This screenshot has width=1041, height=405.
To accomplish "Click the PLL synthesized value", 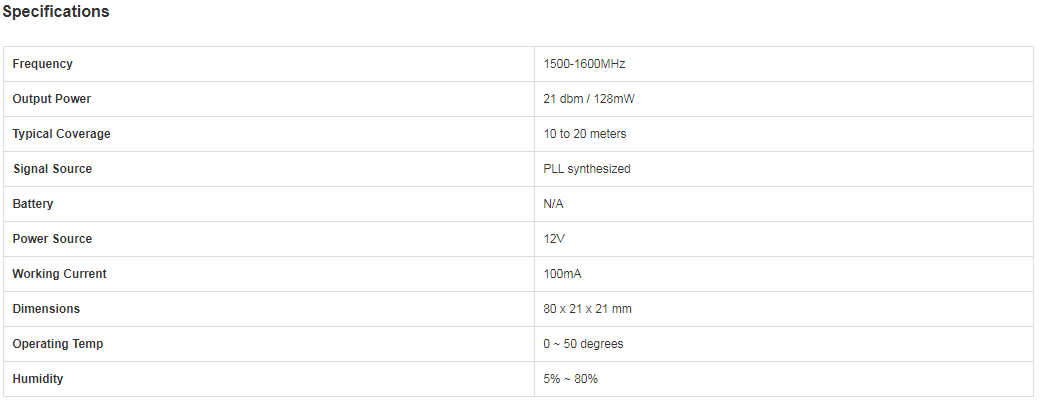I will (587, 169).
